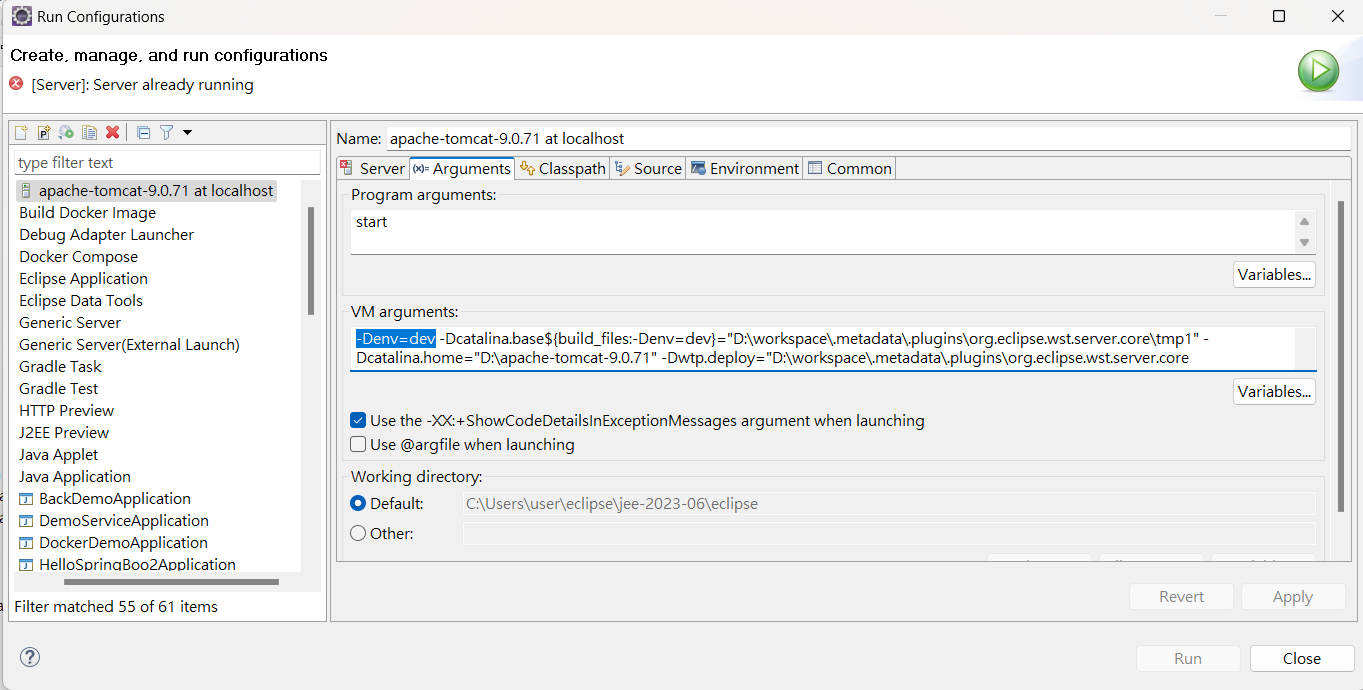Image resolution: width=1363 pixels, height=690 pixels.
Task: Open the Source tab
Action: coord(648,168)
